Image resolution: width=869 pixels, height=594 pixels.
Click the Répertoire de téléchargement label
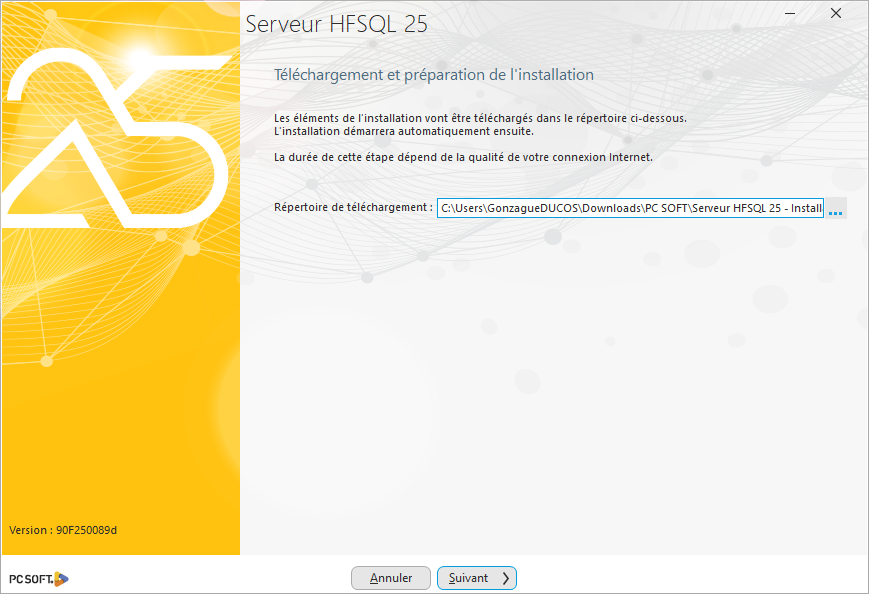tap(351, 208)
